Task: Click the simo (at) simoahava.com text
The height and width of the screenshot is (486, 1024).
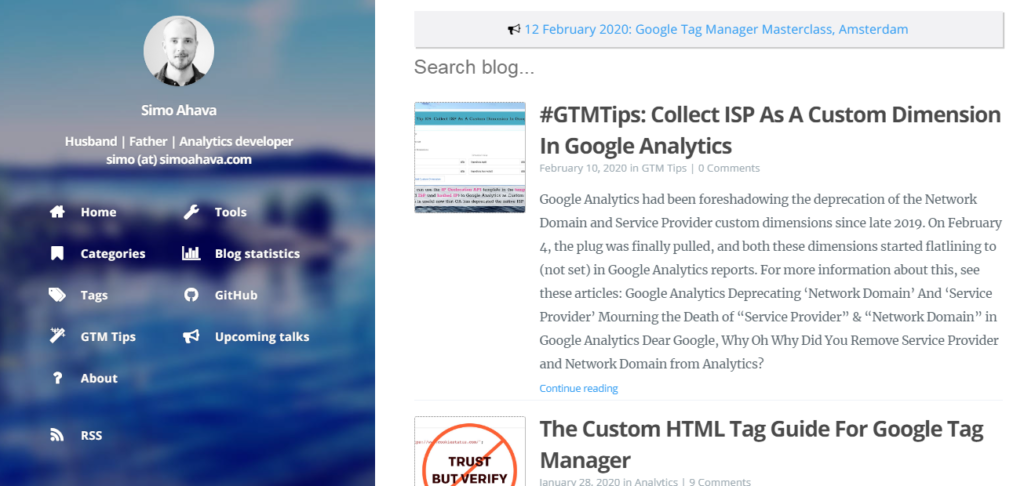Action: [178, 159]
